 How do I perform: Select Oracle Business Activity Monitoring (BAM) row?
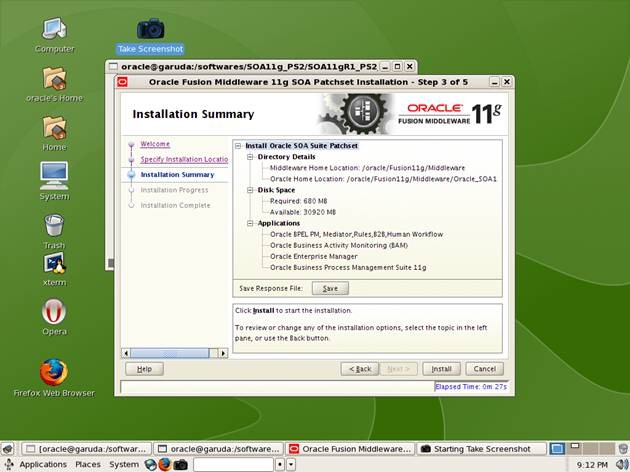[339, 245]
